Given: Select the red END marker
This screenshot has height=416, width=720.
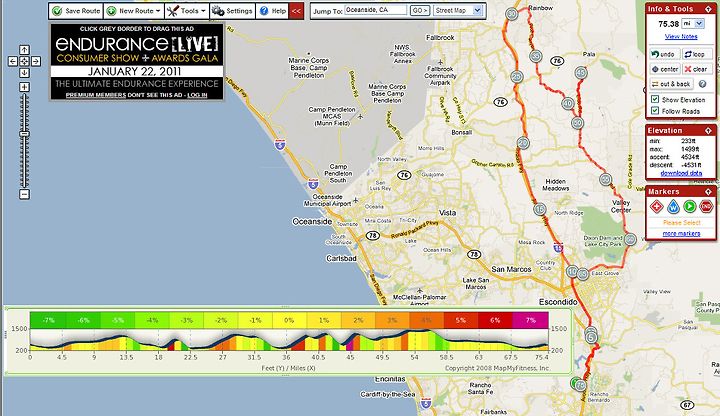Looking at the screenshot, I should coord(706,206).
